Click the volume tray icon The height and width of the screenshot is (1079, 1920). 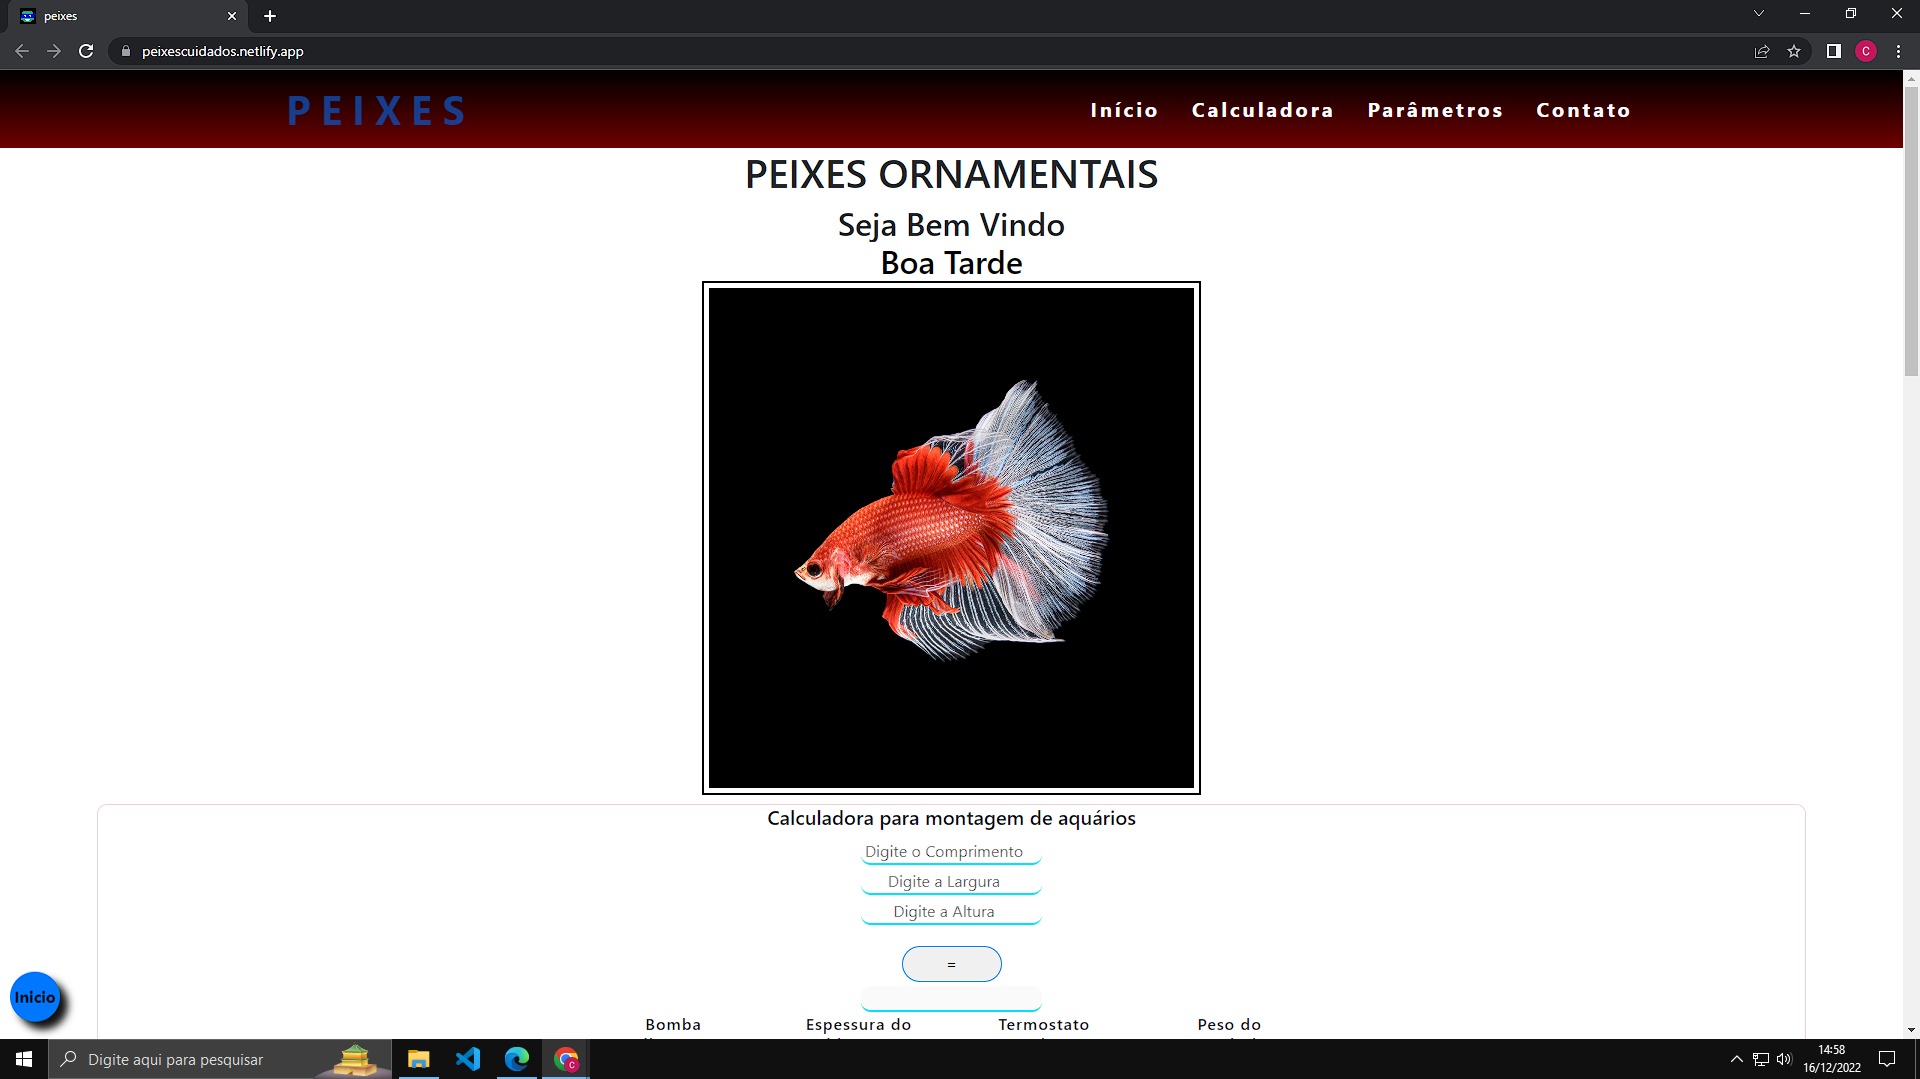click(1785, 1059)
